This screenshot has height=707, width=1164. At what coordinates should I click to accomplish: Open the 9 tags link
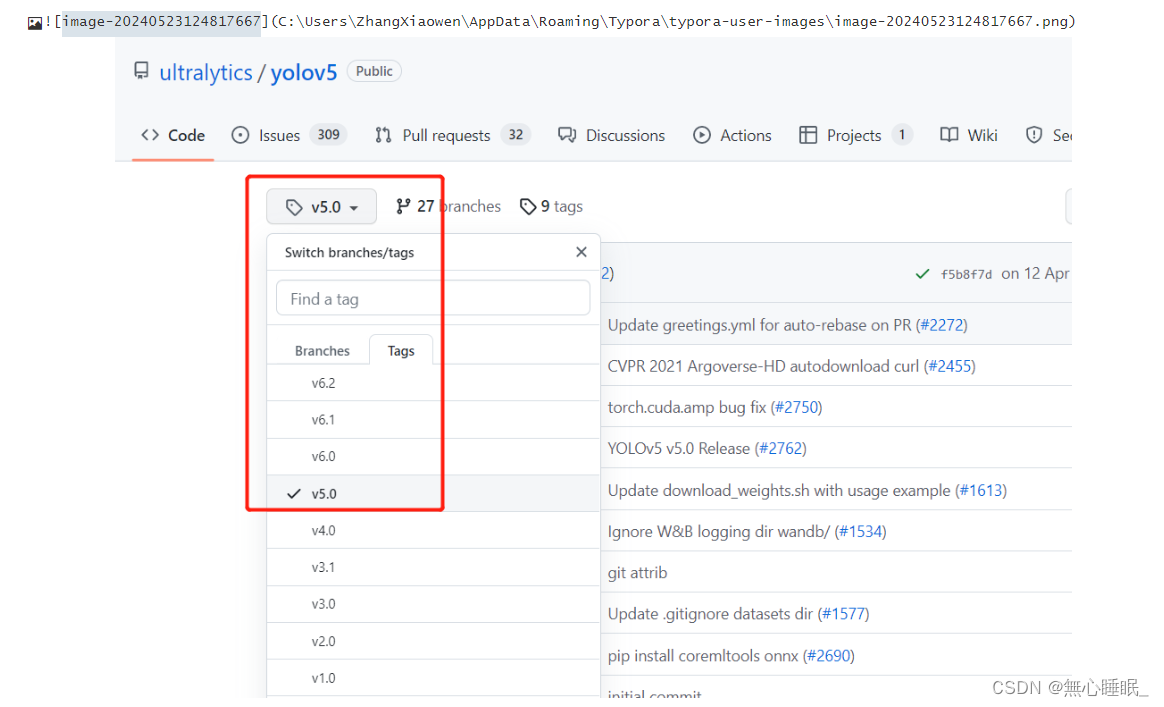[x=551, y=206]
